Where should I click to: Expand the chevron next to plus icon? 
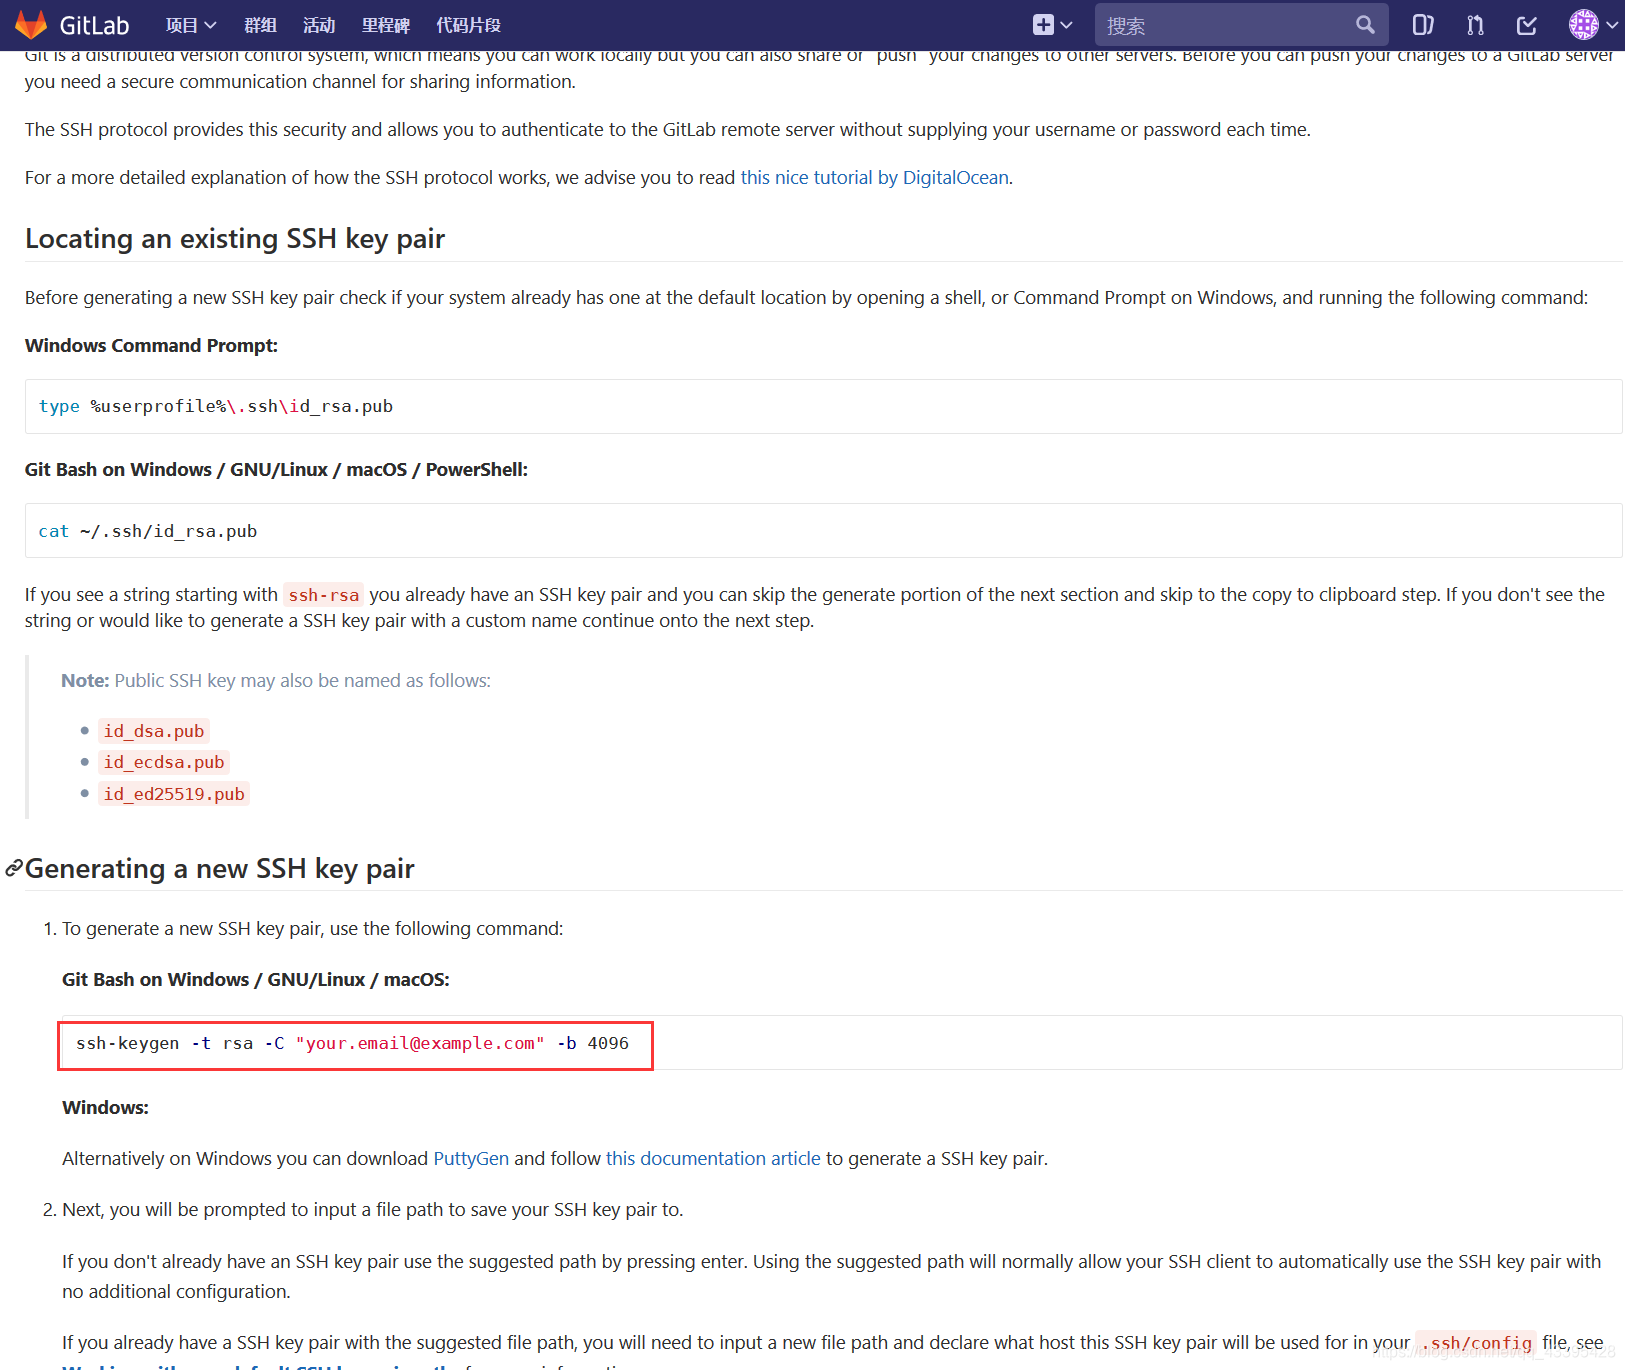(x=1066, y=25)
